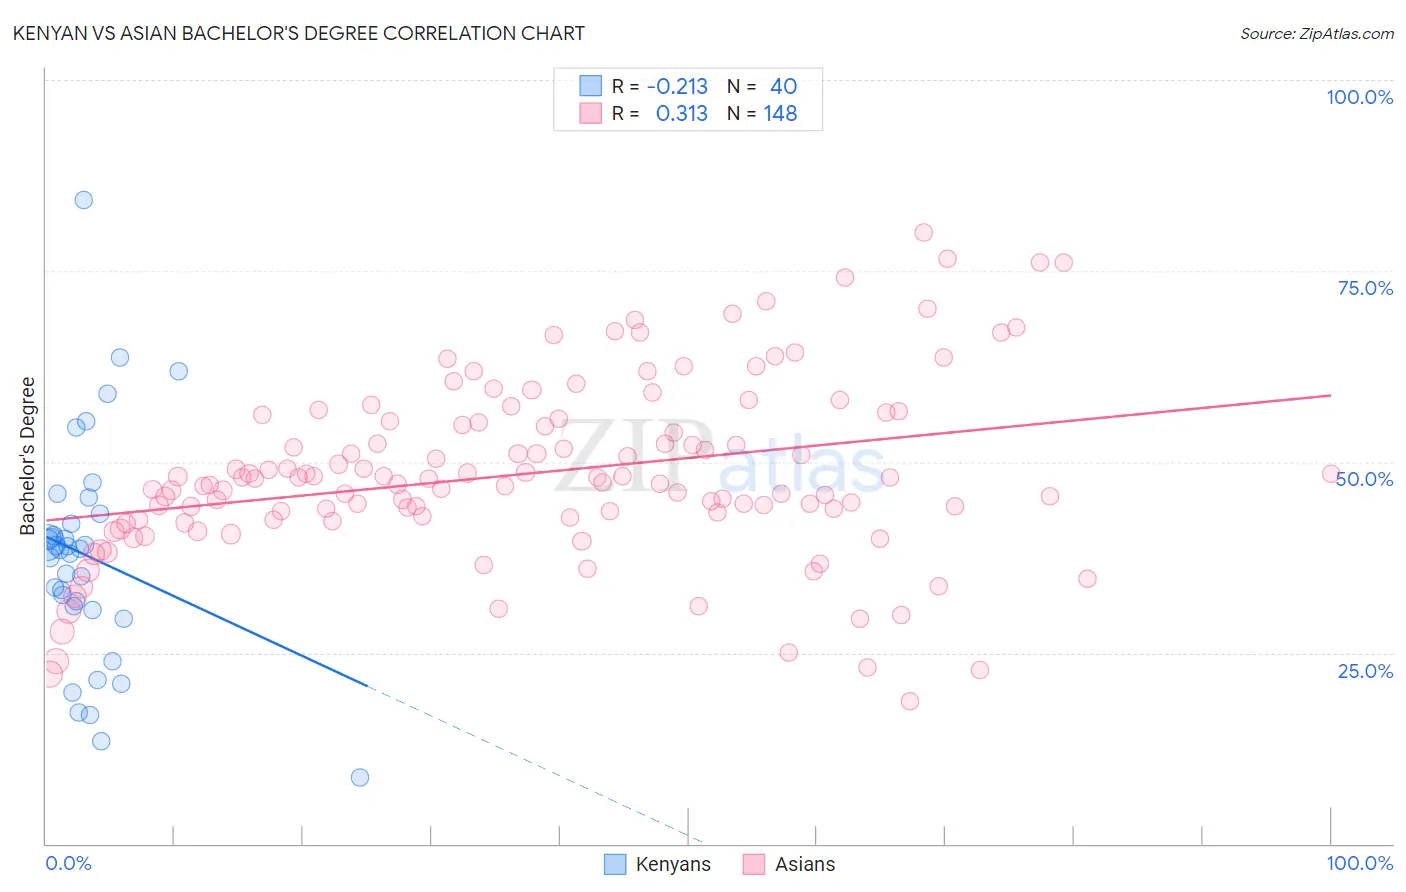
Task: Click the blue swatch beside R = -0.213
Action: pyautogui.click(x=591, y=86)
